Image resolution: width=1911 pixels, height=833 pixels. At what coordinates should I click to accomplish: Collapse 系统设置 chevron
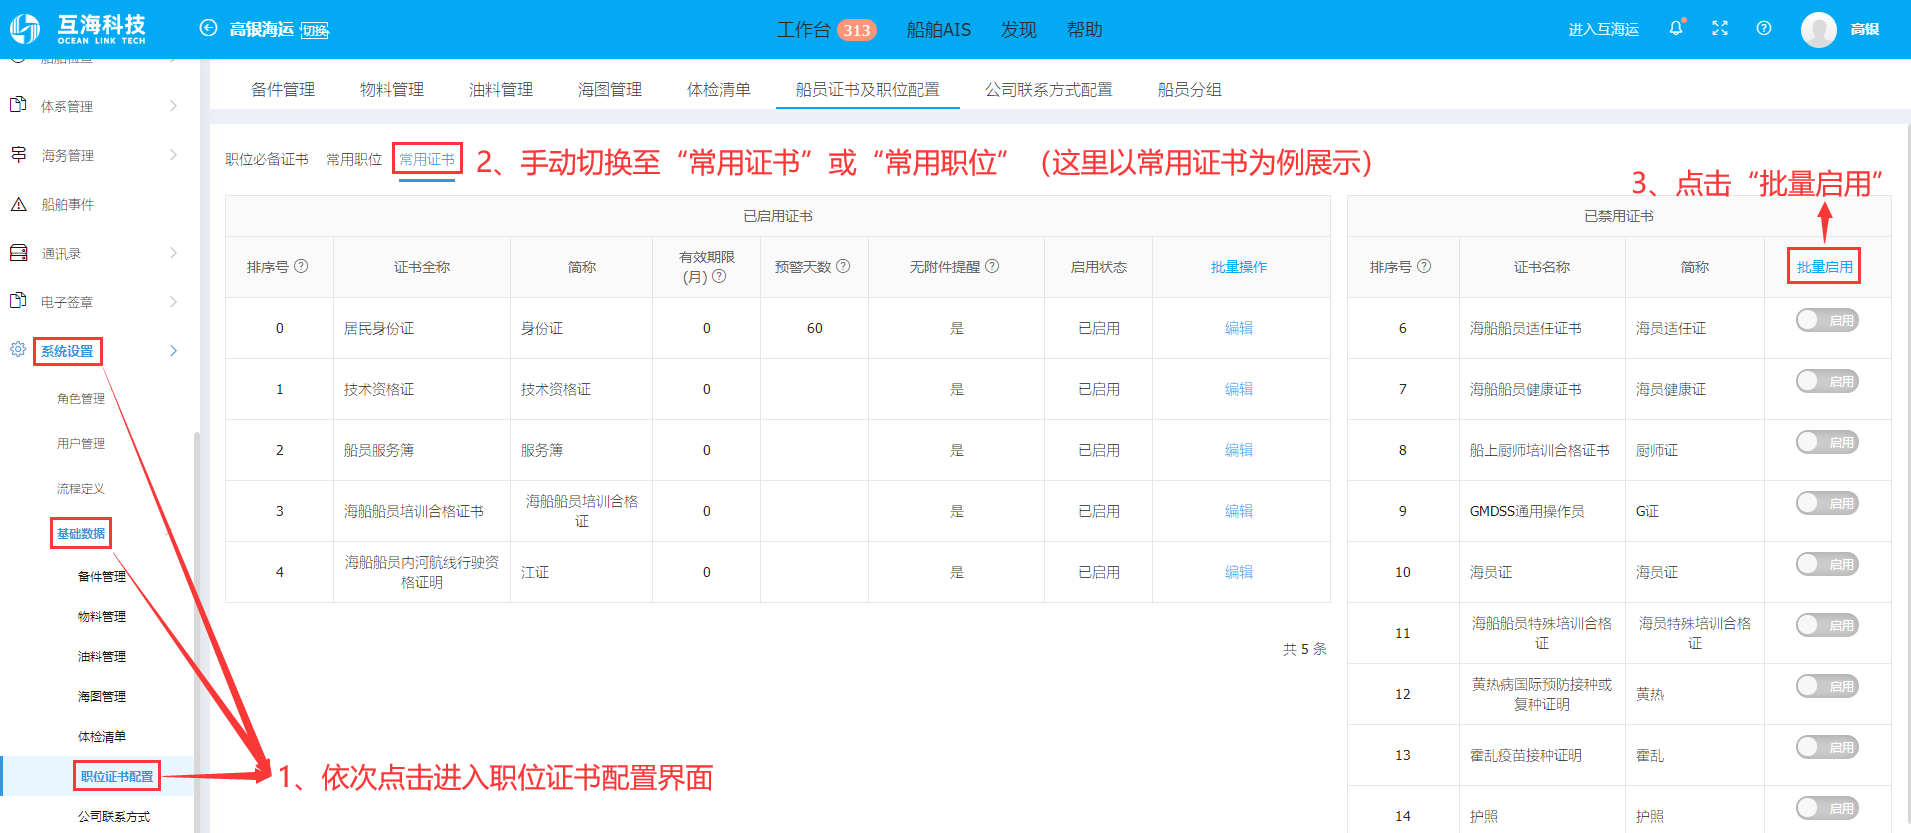click(x=173, y=351)
